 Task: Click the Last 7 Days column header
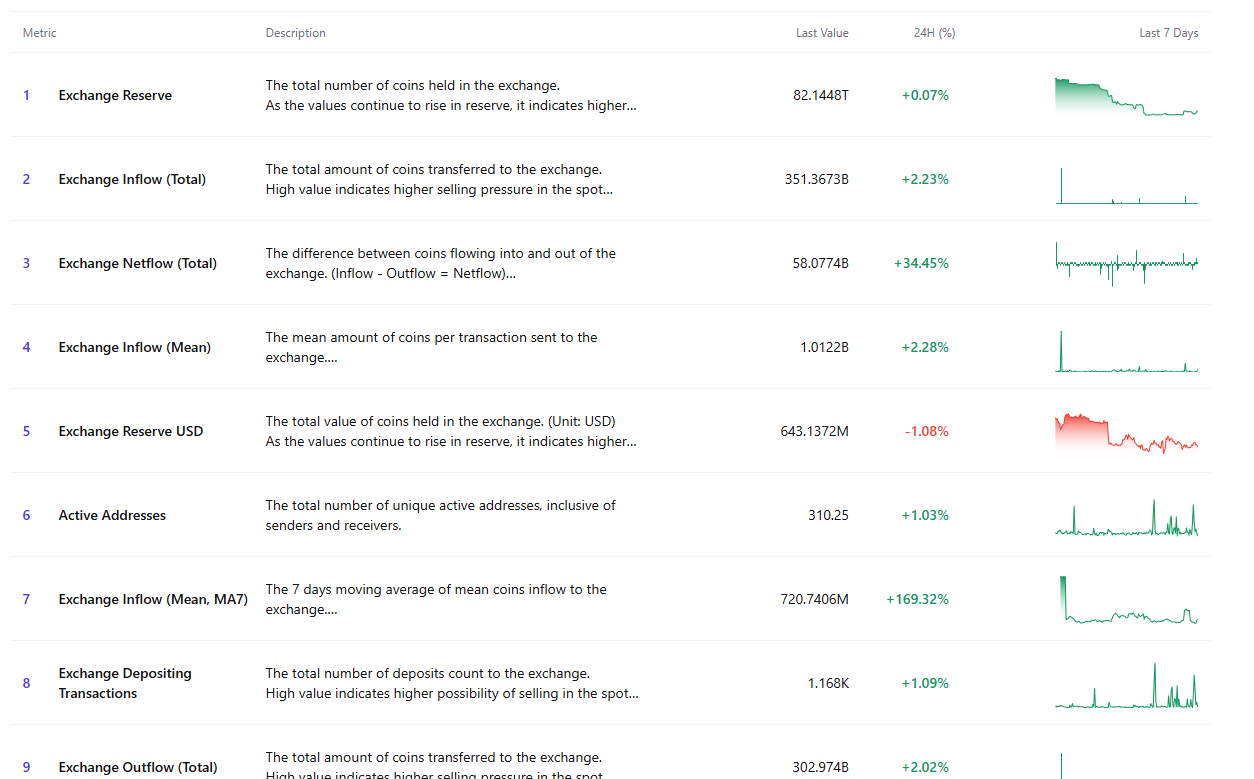(1168, 33)
